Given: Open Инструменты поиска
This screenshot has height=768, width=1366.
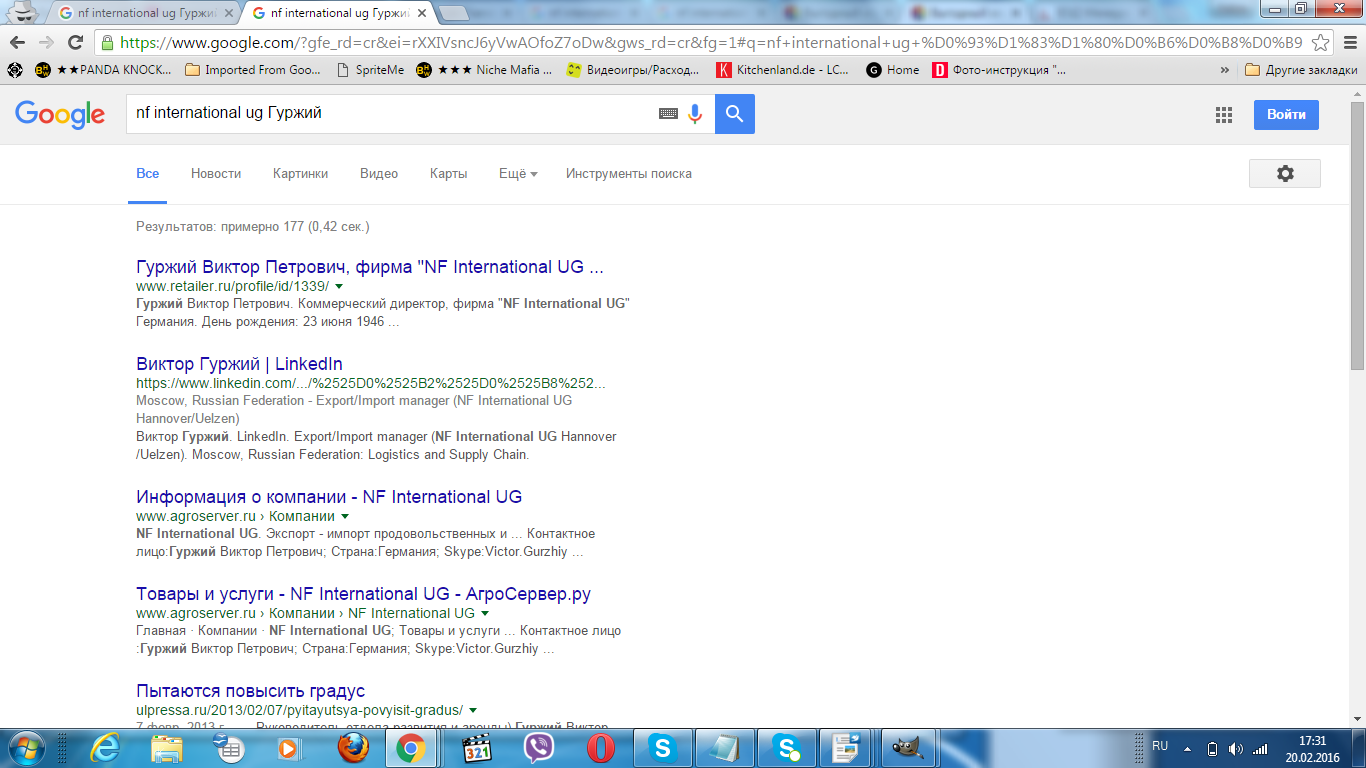Looking at the screenshot, I should pyautogui.click(x=629, y=173).
